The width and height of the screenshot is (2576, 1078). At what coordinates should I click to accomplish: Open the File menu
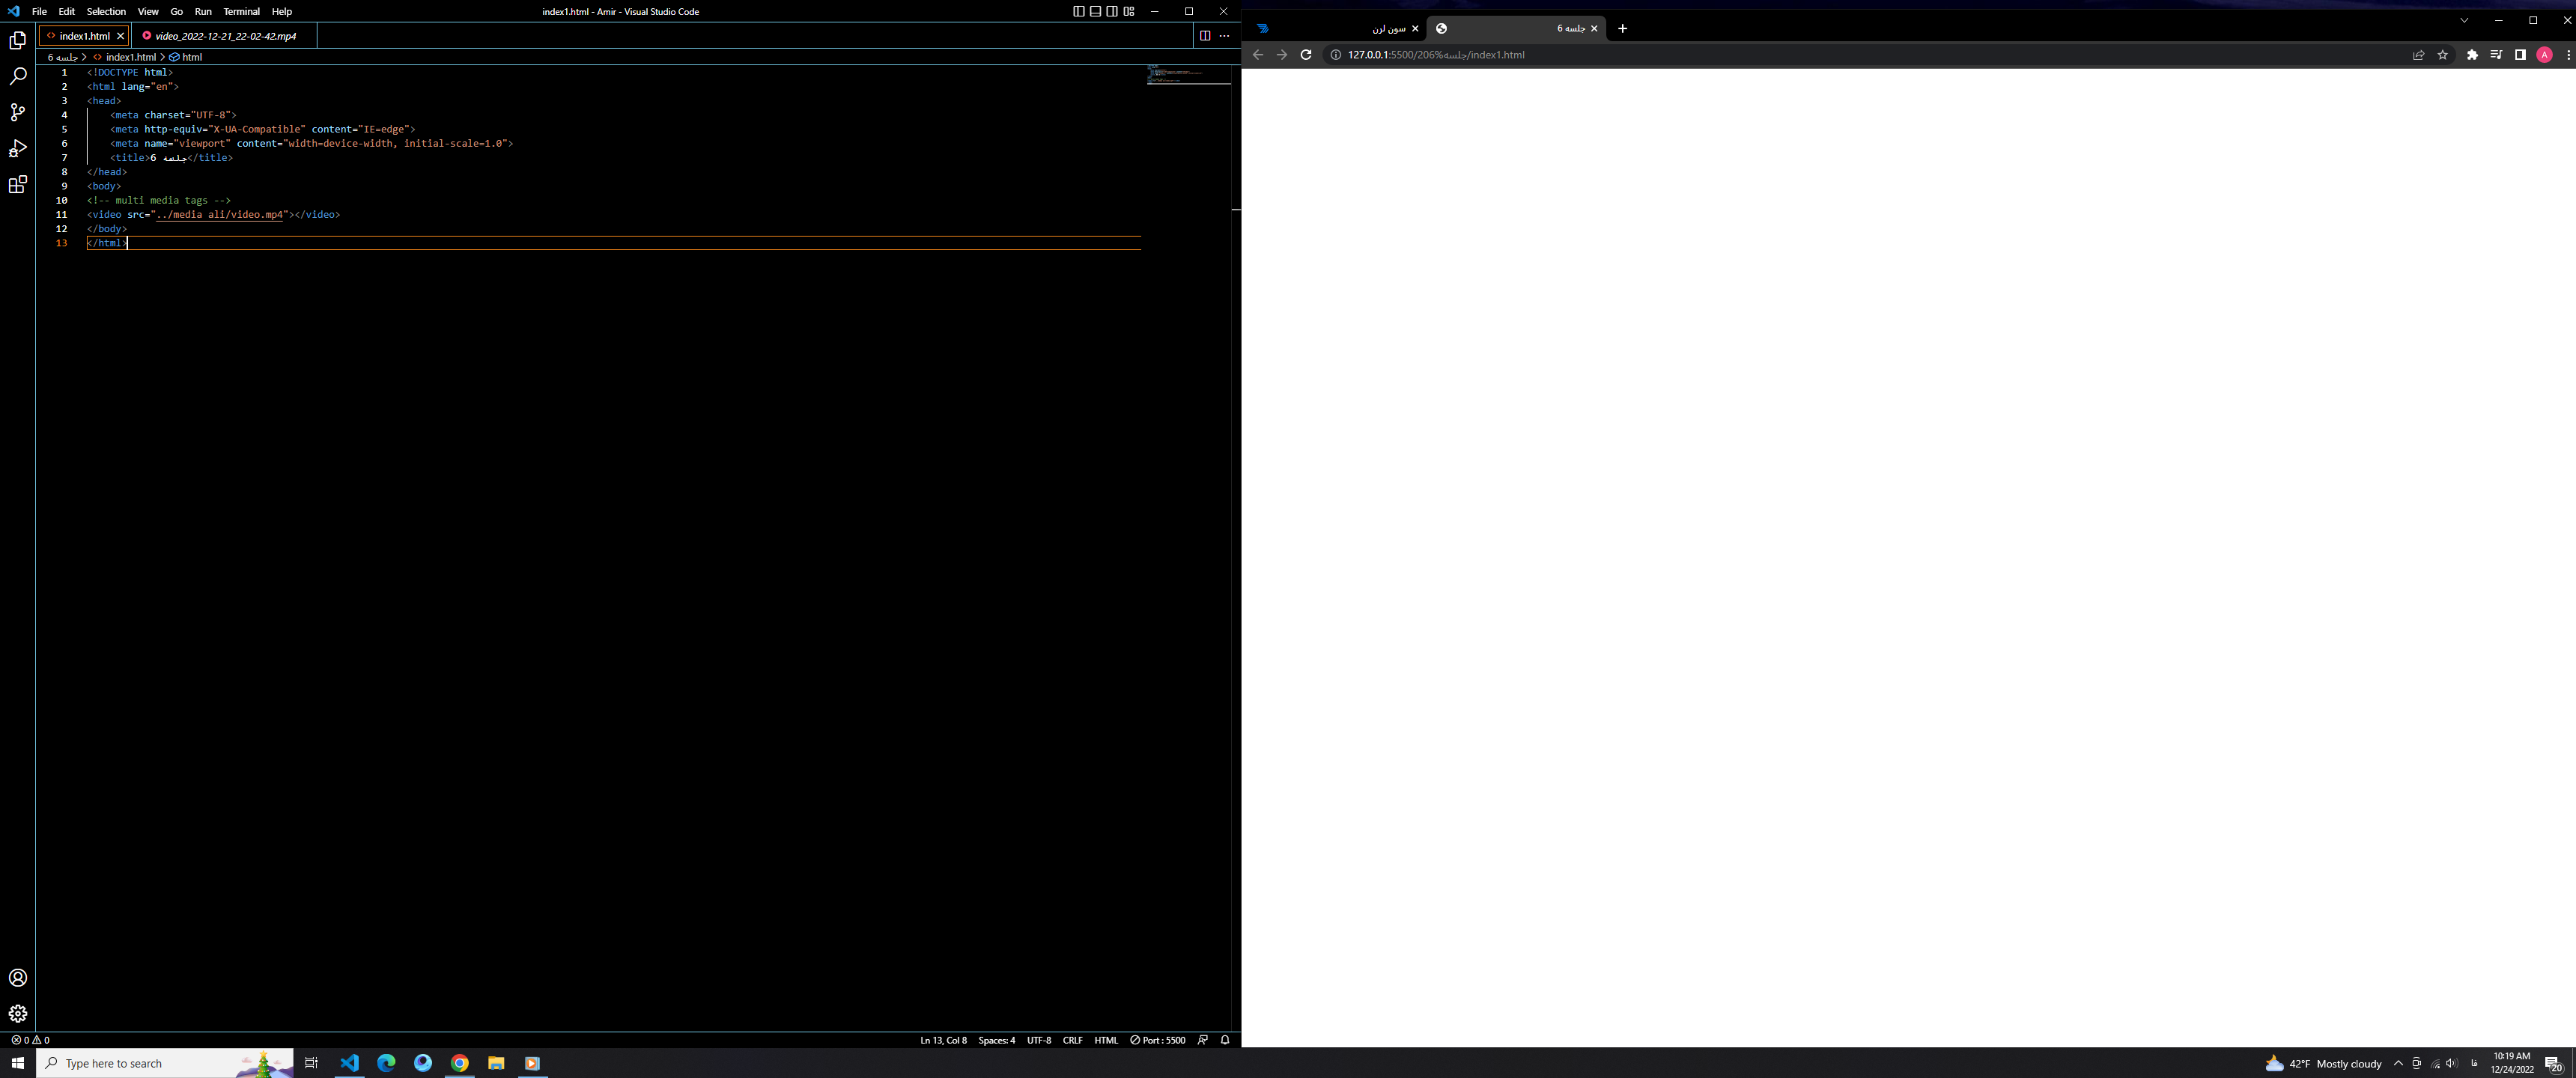coord(40,11)
